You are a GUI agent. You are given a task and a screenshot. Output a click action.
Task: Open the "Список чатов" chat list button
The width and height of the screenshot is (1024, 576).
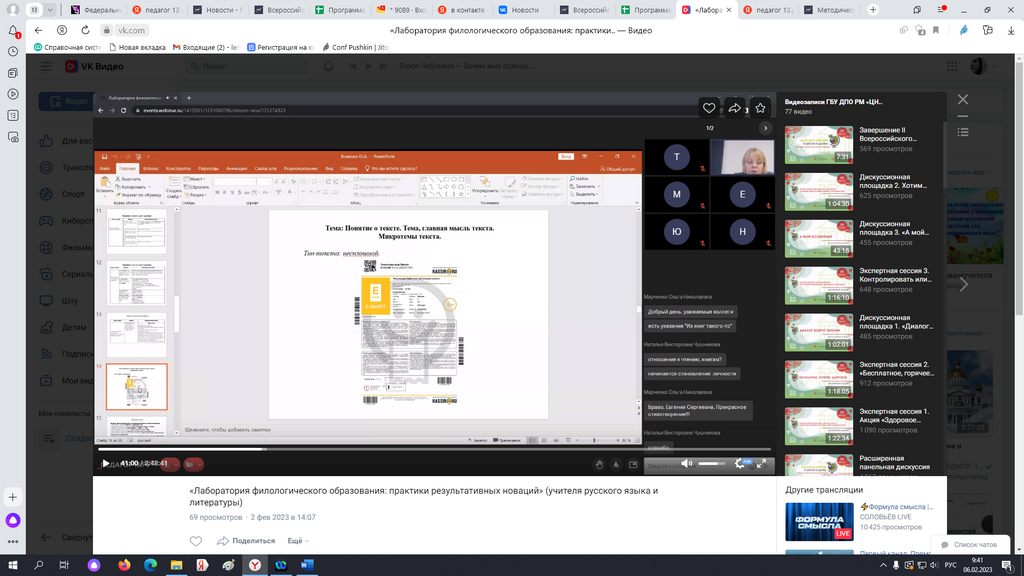coord(968,544)
